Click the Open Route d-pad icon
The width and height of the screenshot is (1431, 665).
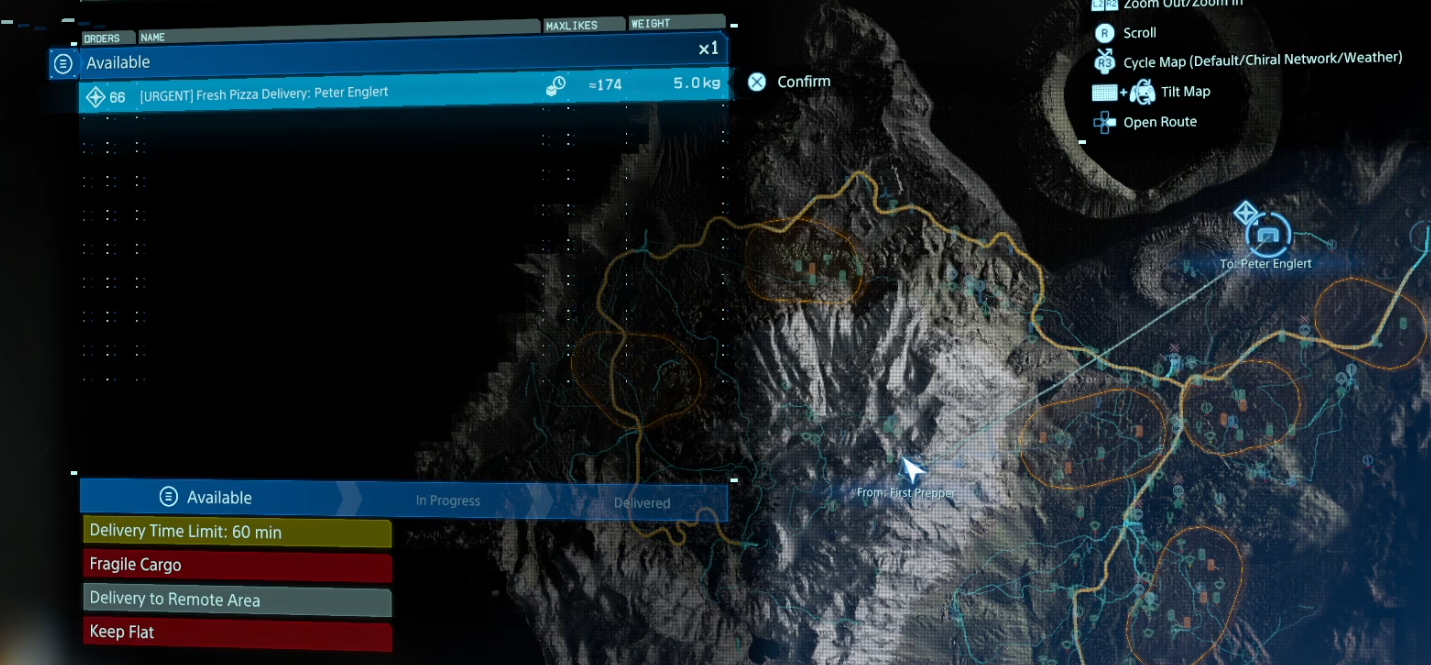[1104, 123]
